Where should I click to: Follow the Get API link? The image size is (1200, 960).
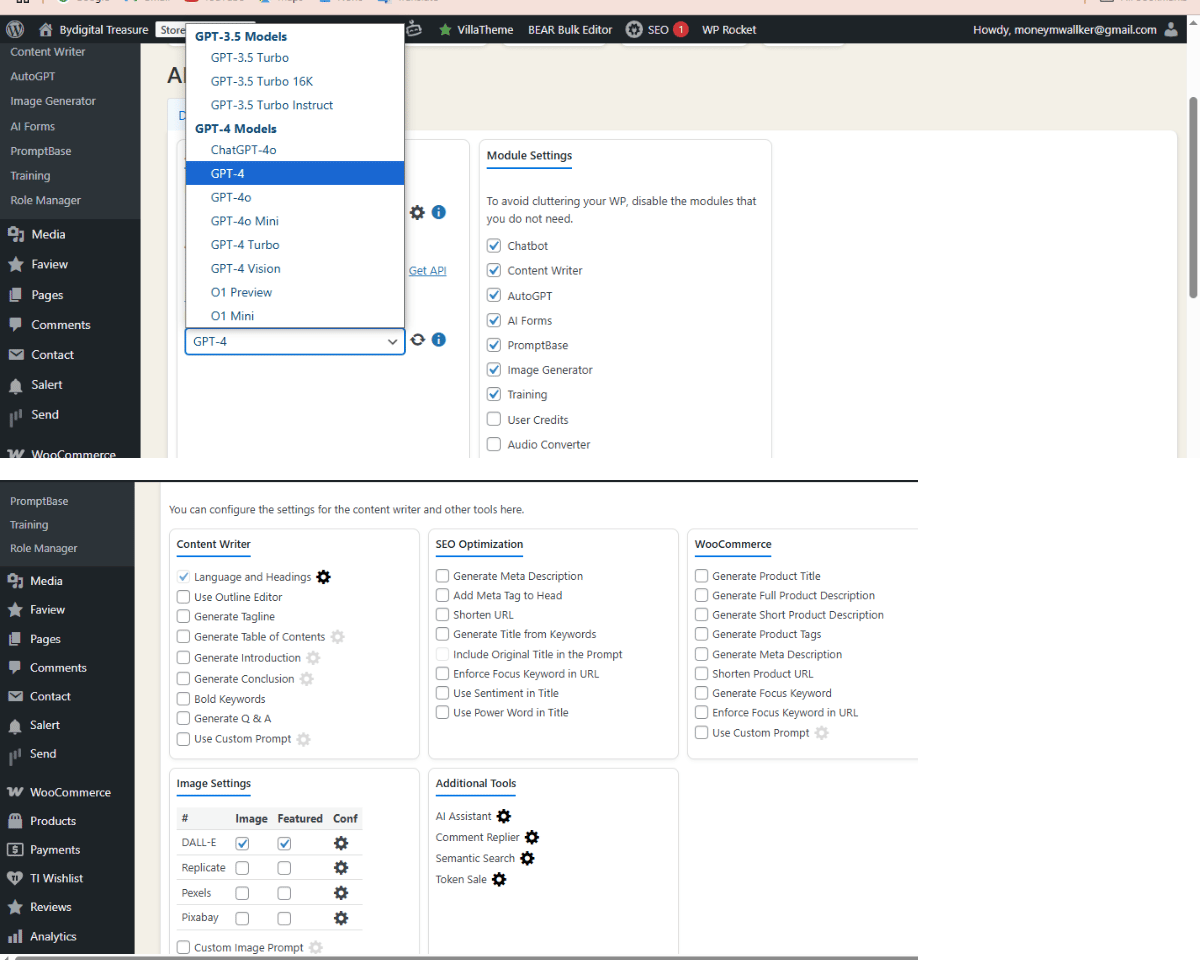tap(427, 271)
